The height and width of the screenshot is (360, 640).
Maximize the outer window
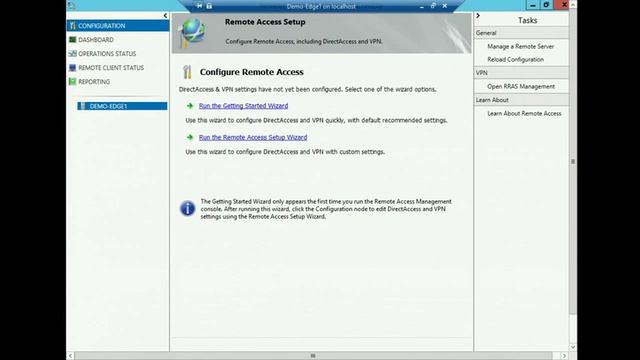[546, 5]
